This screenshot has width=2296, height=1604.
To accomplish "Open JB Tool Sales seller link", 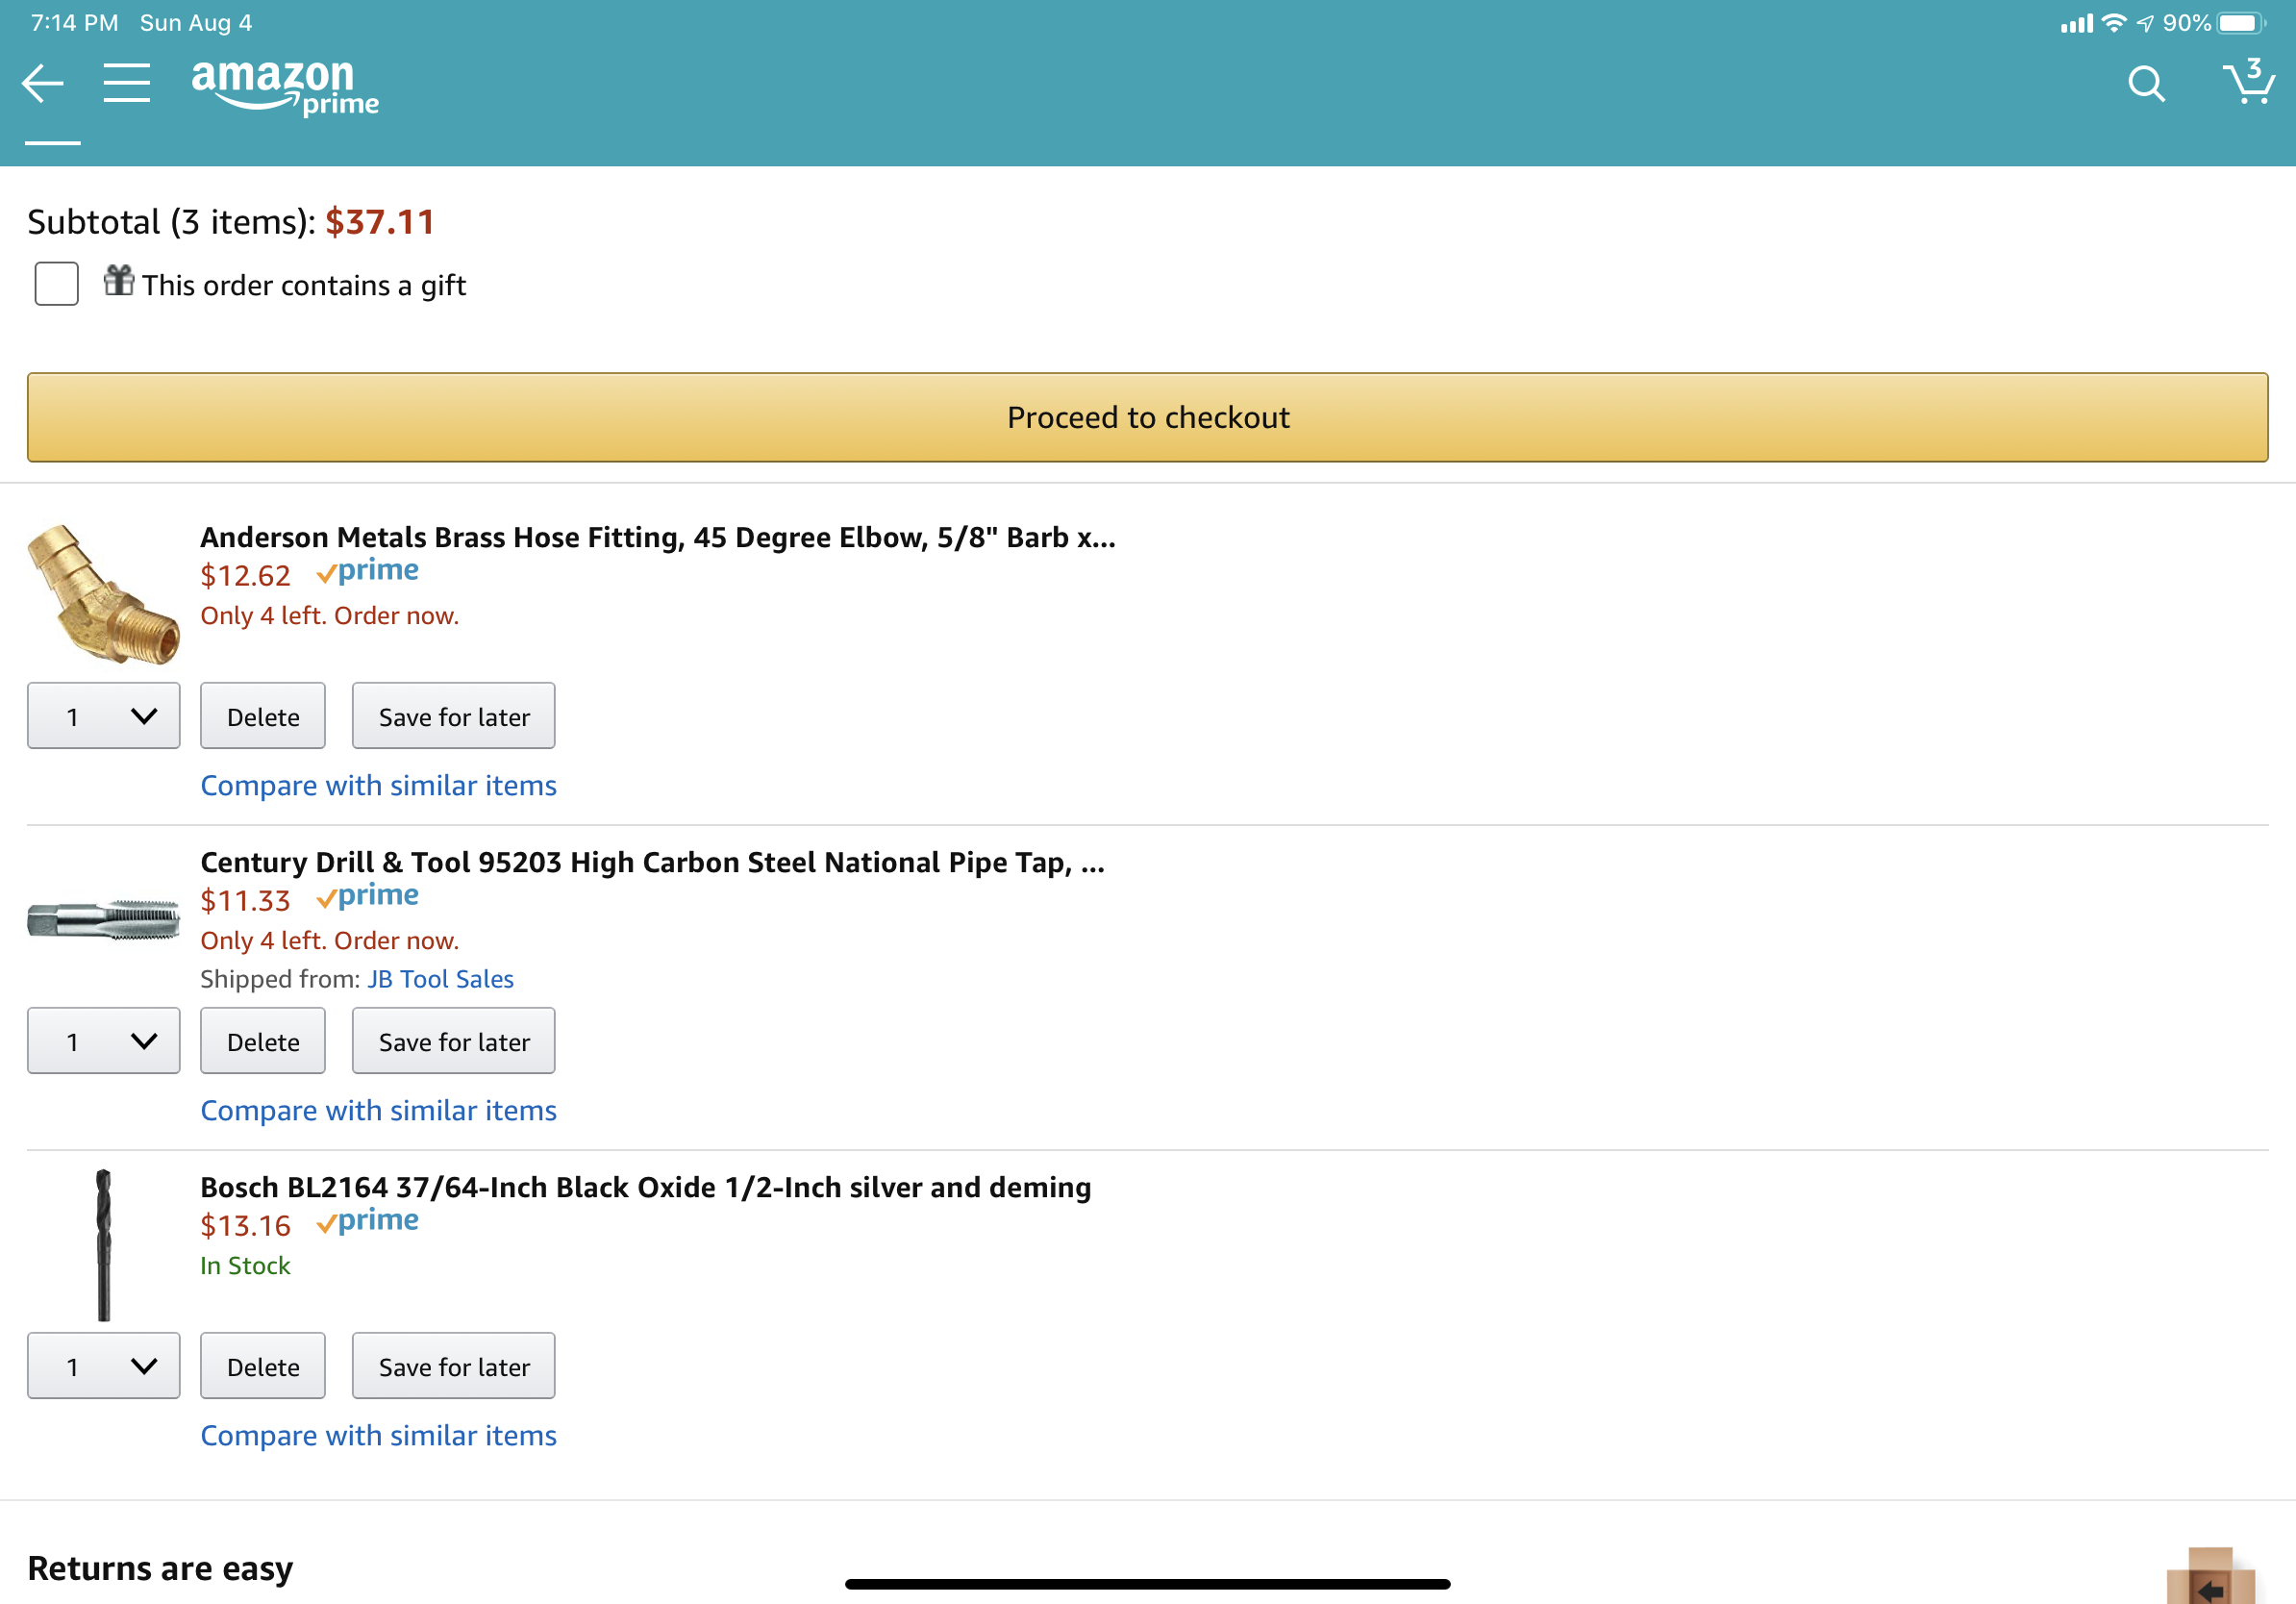I will (x=440, y=979).
